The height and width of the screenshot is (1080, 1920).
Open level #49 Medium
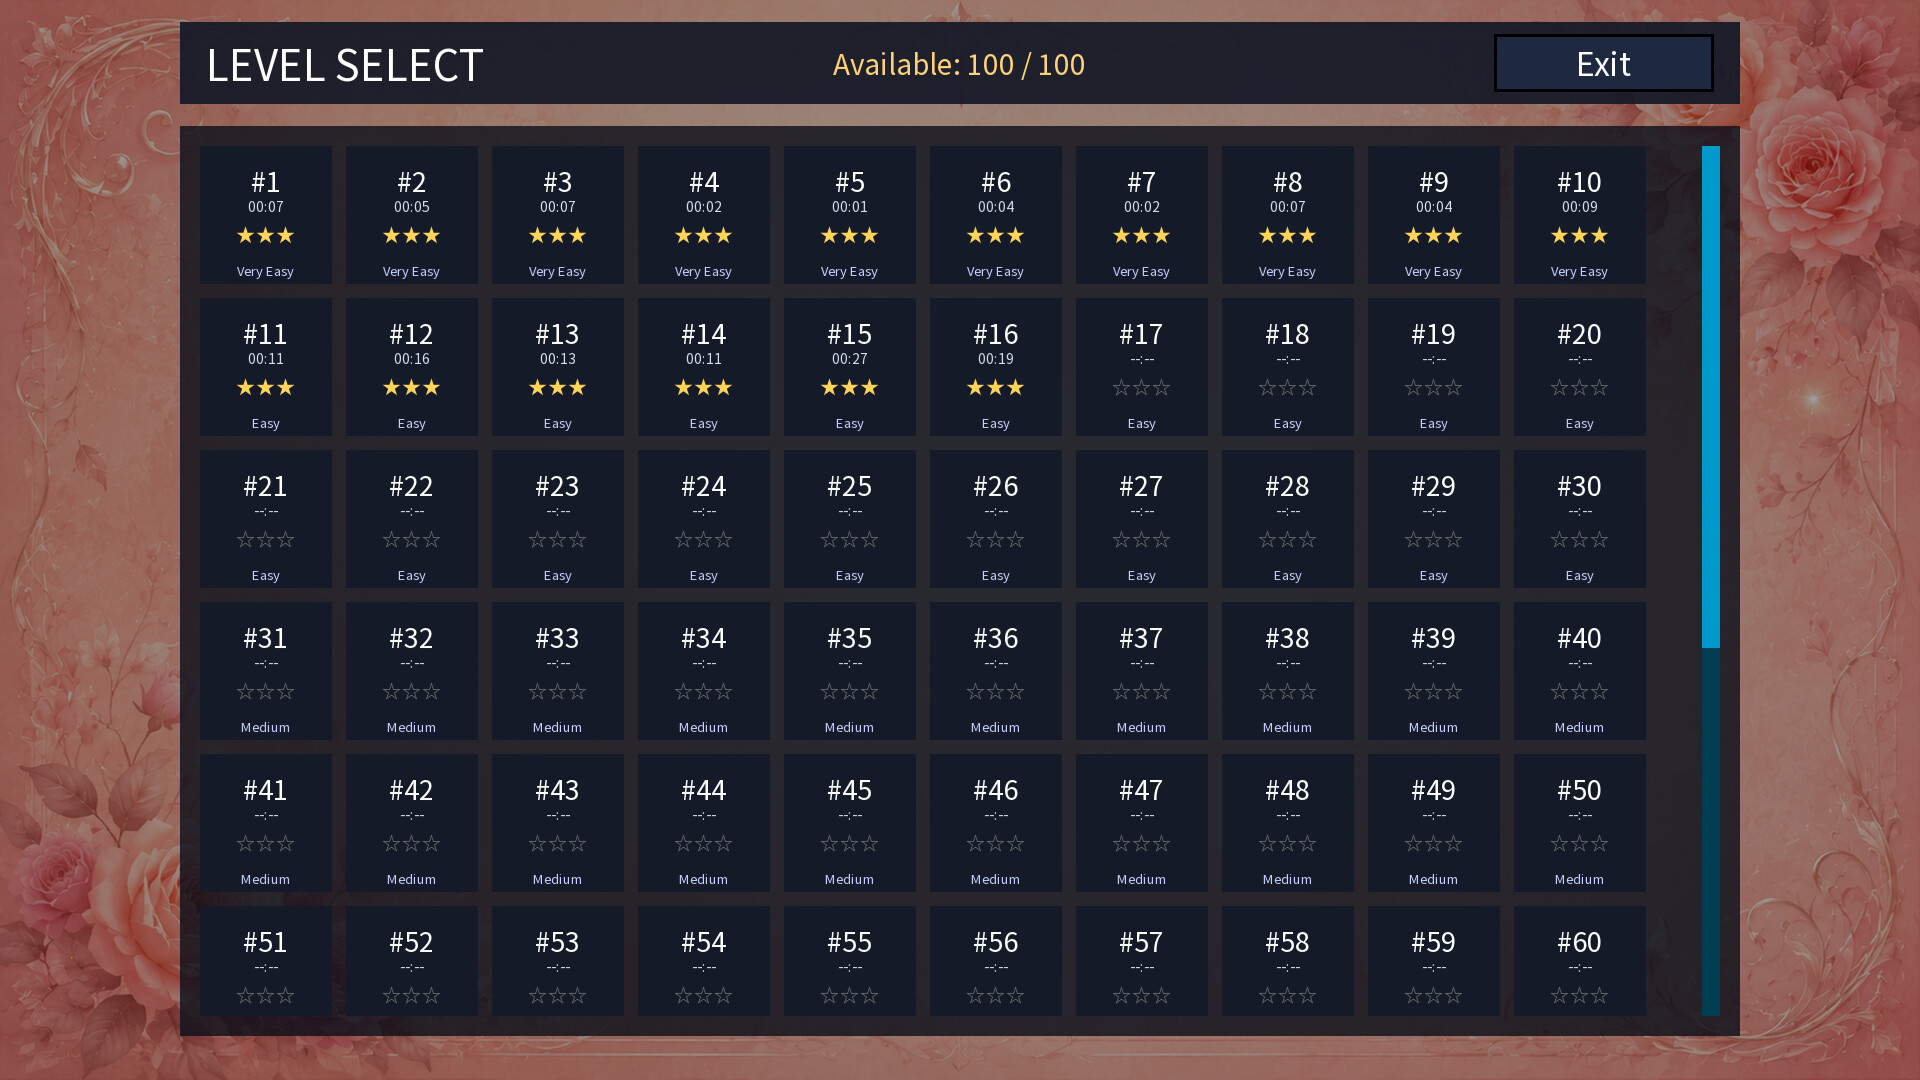pos(1434,823)
